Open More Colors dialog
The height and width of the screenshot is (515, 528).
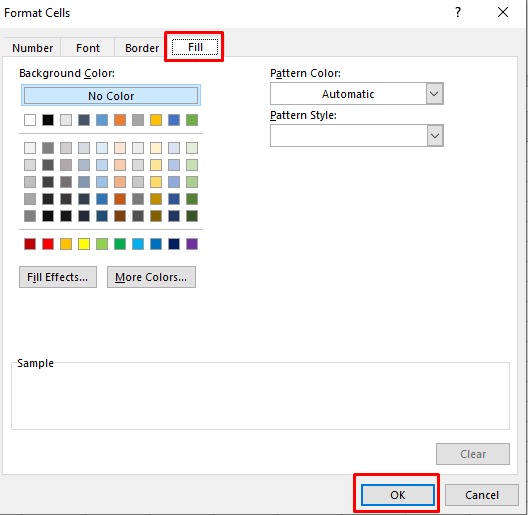151,277
